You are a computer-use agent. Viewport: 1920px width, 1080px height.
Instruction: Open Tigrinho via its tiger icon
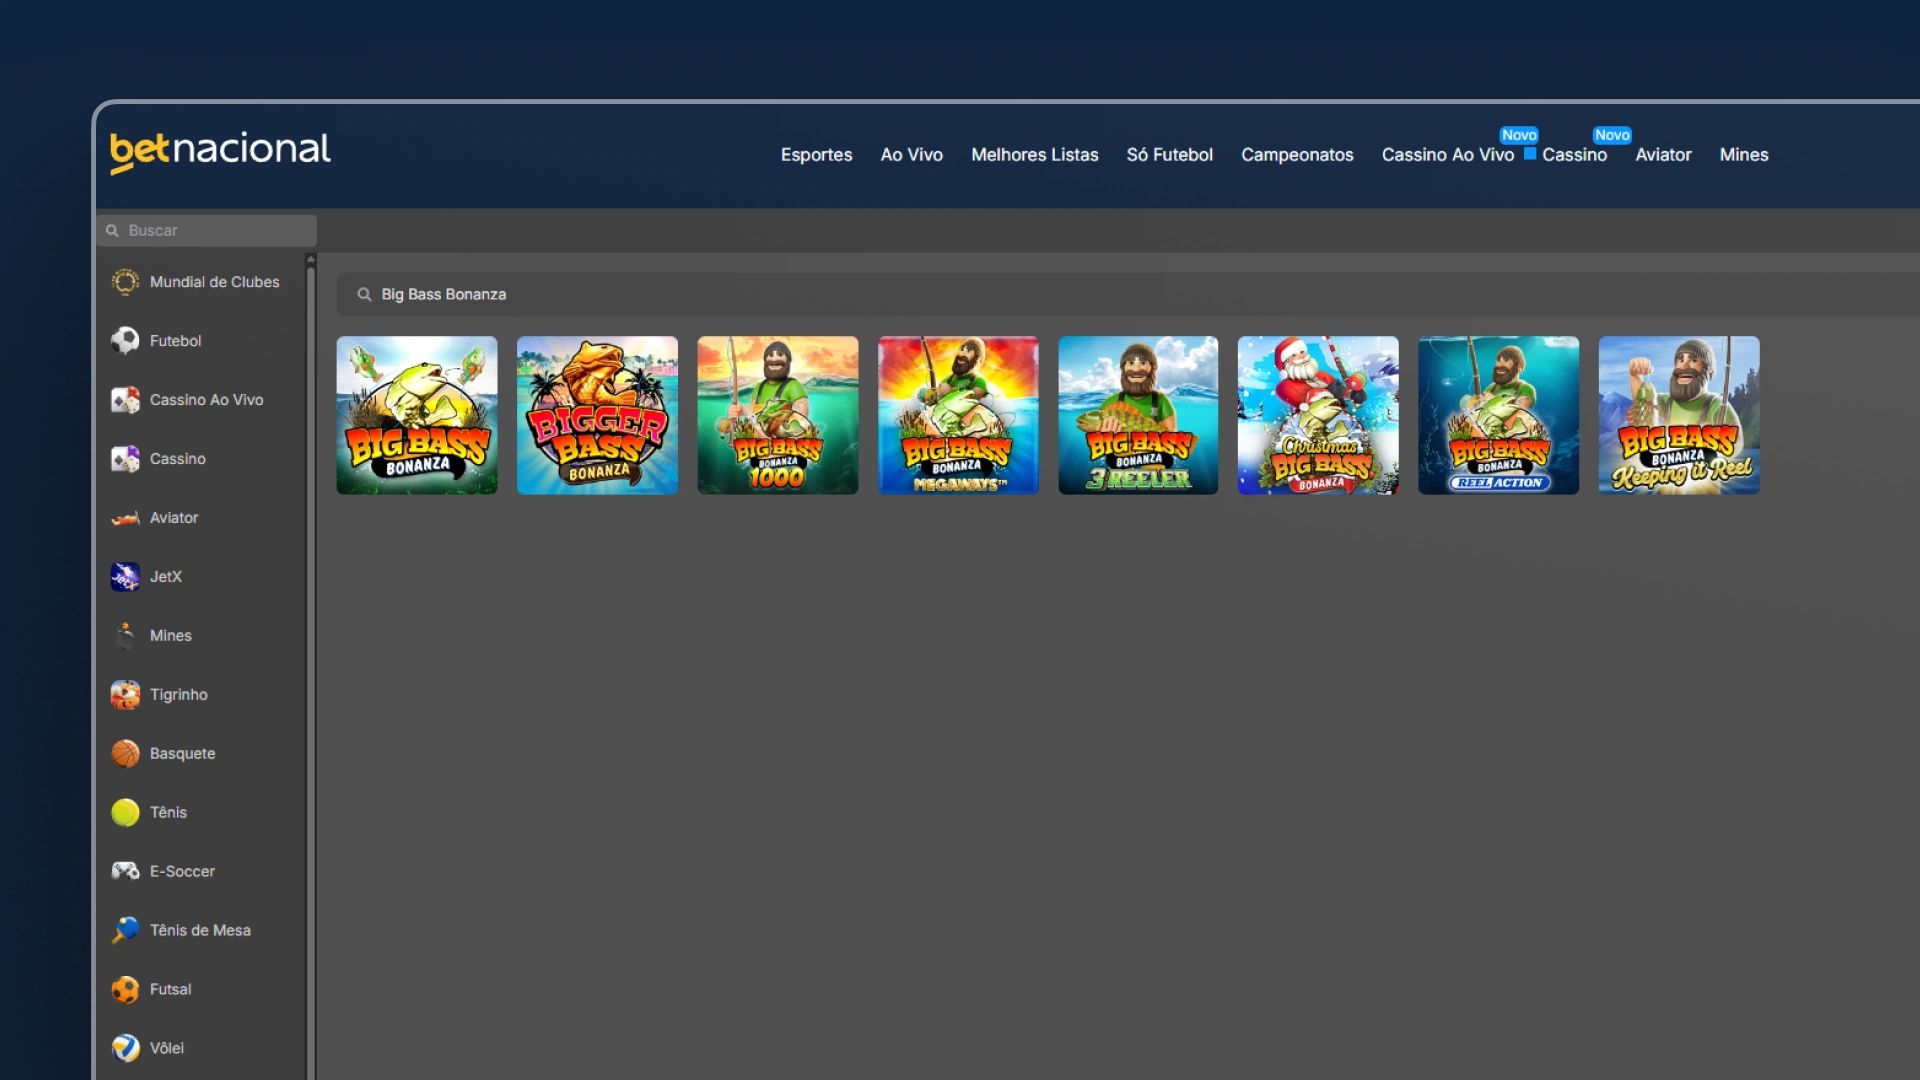pyautogui.click(x=125, y=695)
